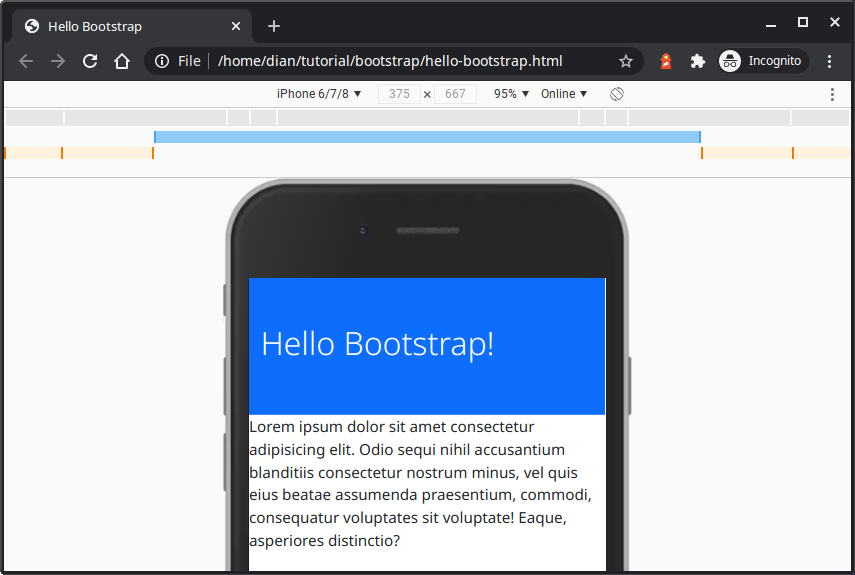The height and width of the screenshot is (575, 855).
Task: Rotate the device orientation
Action: click(617, 94)
